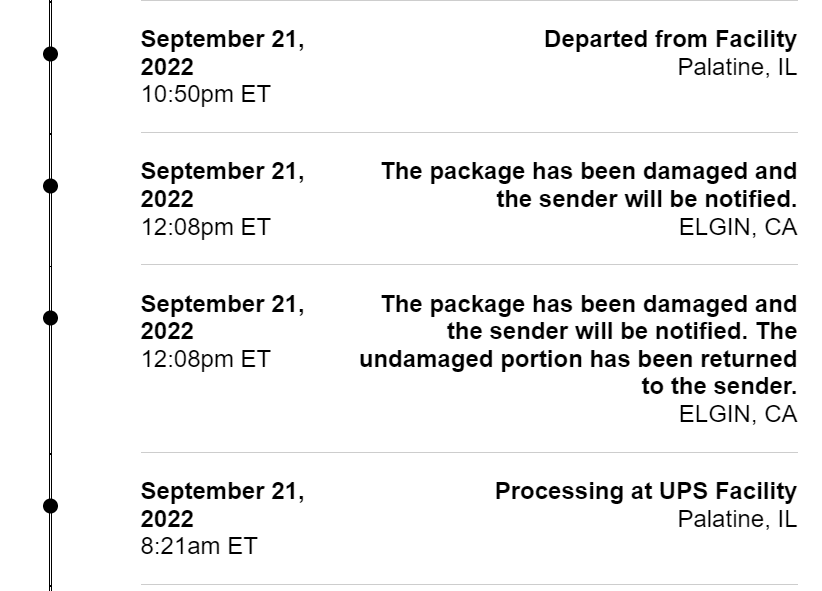Select the timeline dot for the shorter damaged-package notice

coord(50,185)
